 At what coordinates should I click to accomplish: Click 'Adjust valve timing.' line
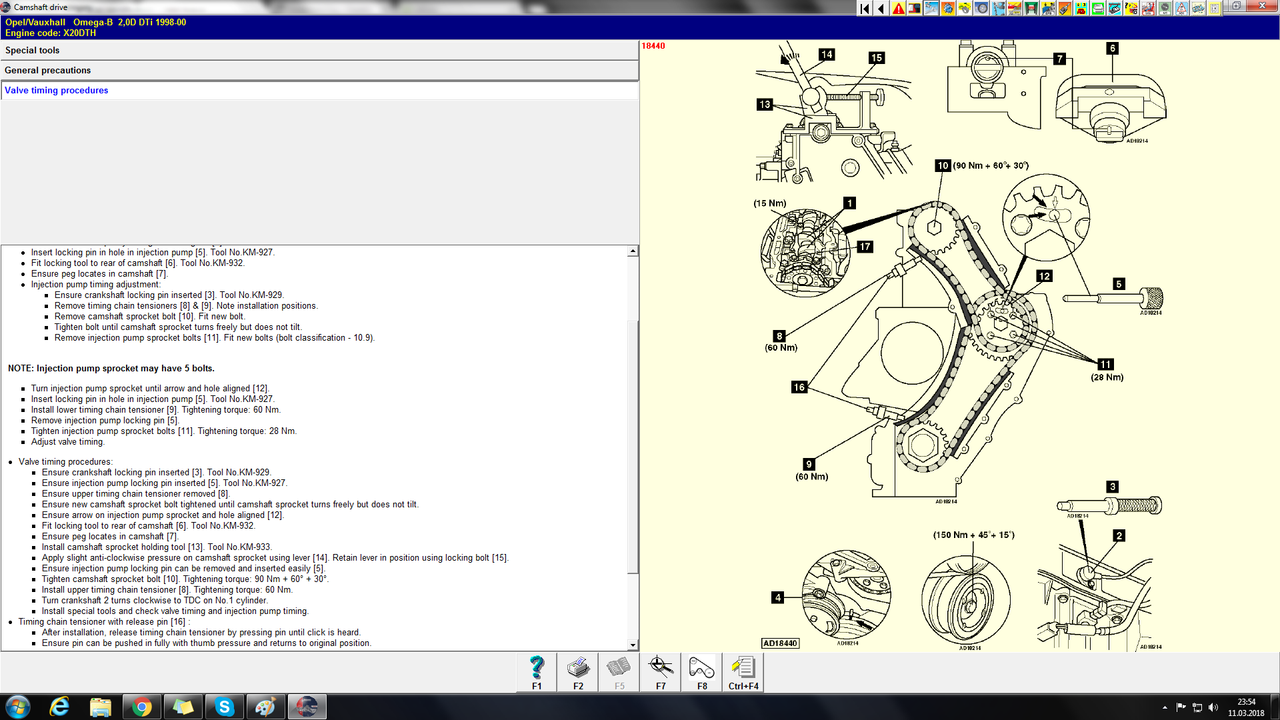coord(68,442)
